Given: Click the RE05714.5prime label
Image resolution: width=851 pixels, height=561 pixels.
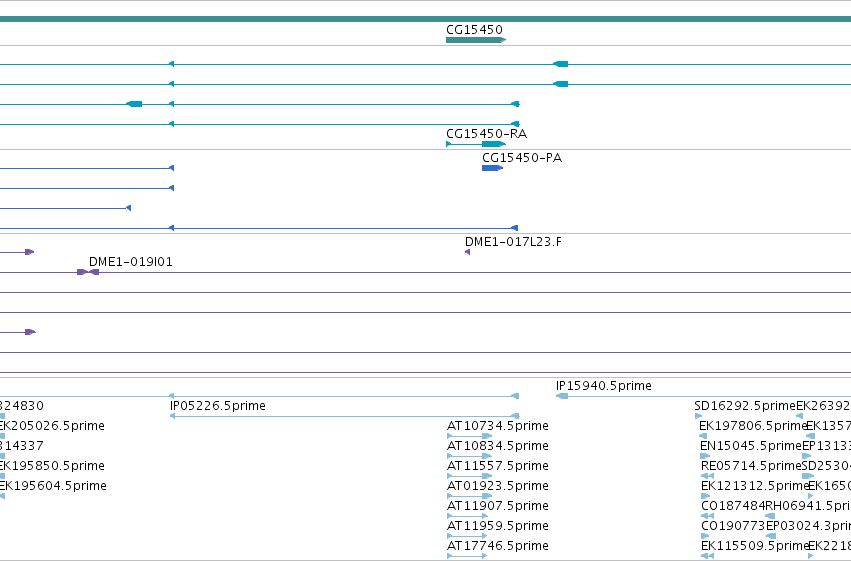Looking at the screenshot, I should point(751,466).
